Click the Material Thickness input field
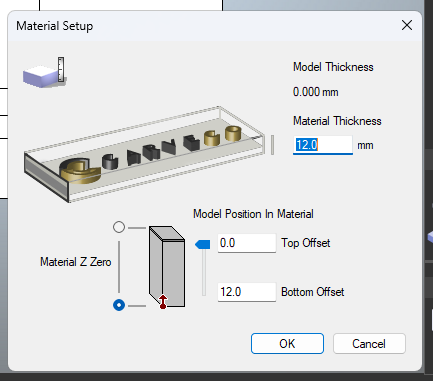The width and height of the screenshot is (433, 381). [323, 145]
